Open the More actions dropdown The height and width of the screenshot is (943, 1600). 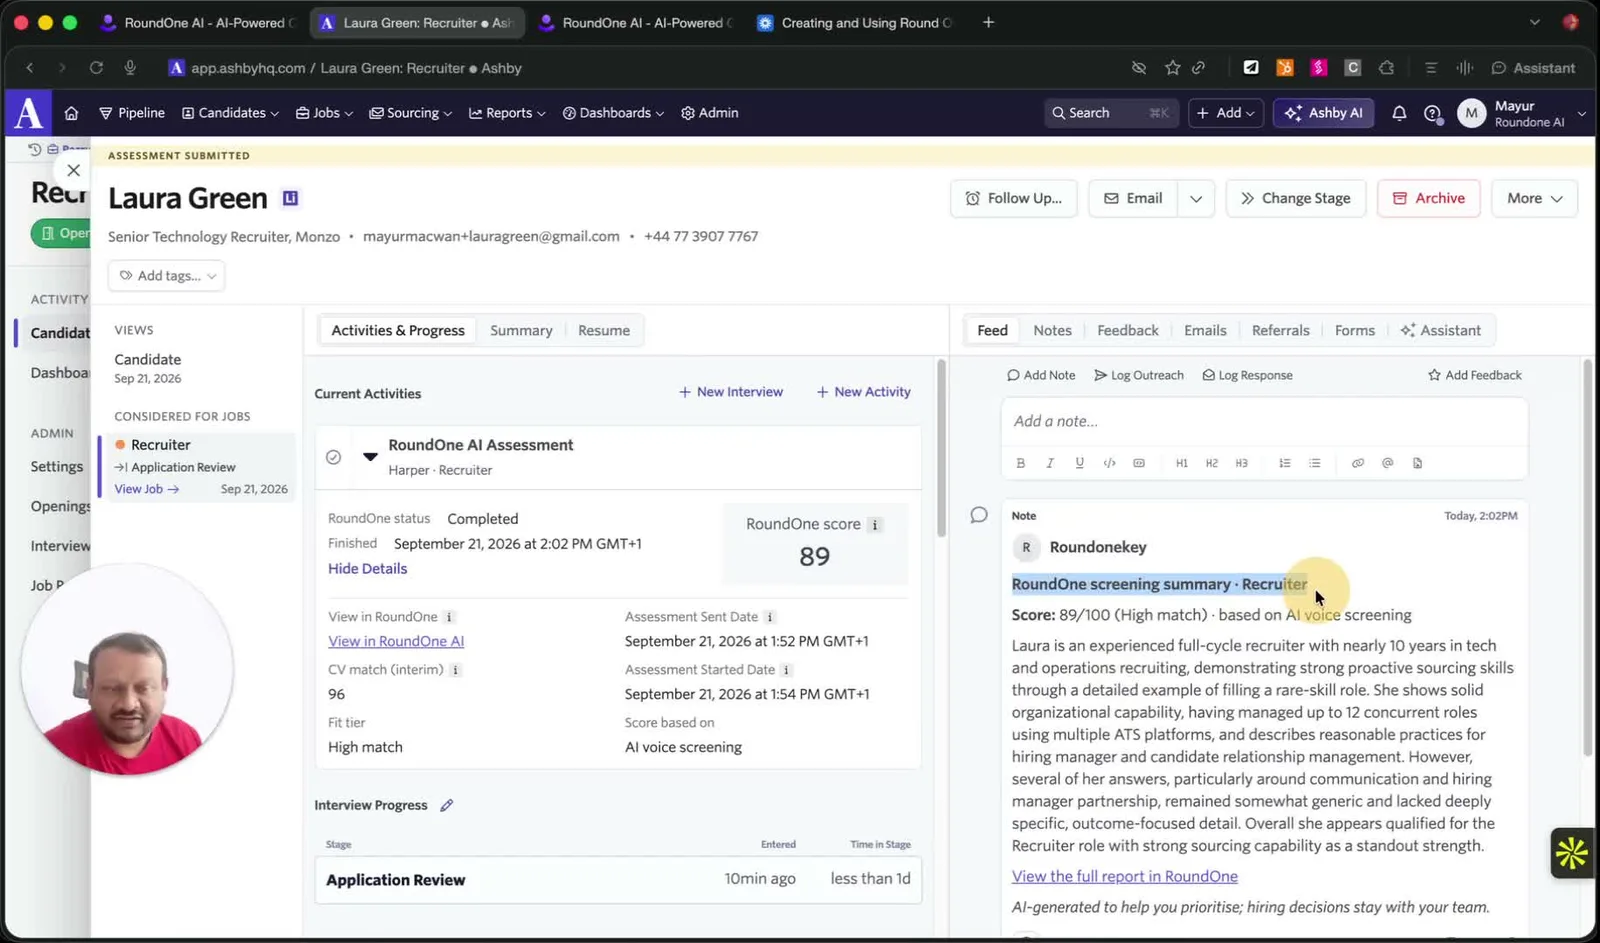(x=1534, y=198)
